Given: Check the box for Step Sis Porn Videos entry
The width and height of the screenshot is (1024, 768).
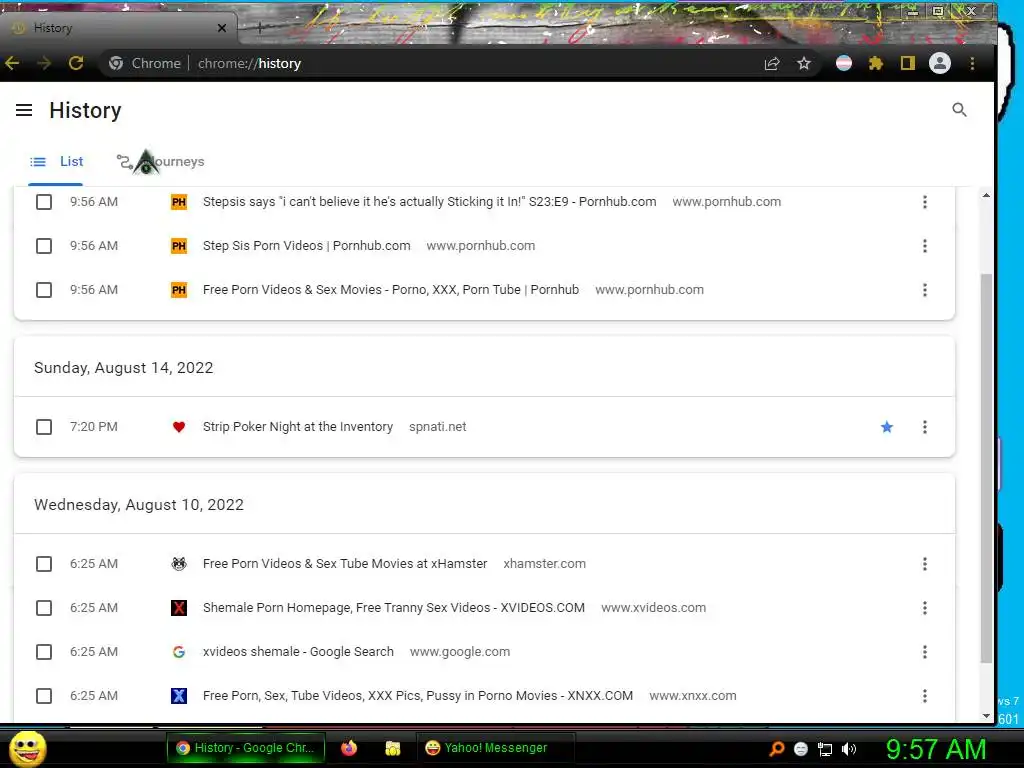Looking at the screenshot, I should pyautogui.click(x=44, y=246).
